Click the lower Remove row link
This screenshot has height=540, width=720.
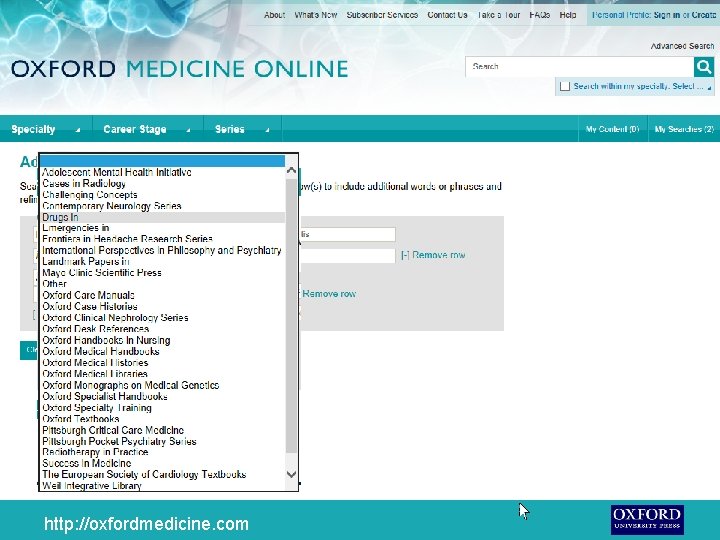pos(329,294)
